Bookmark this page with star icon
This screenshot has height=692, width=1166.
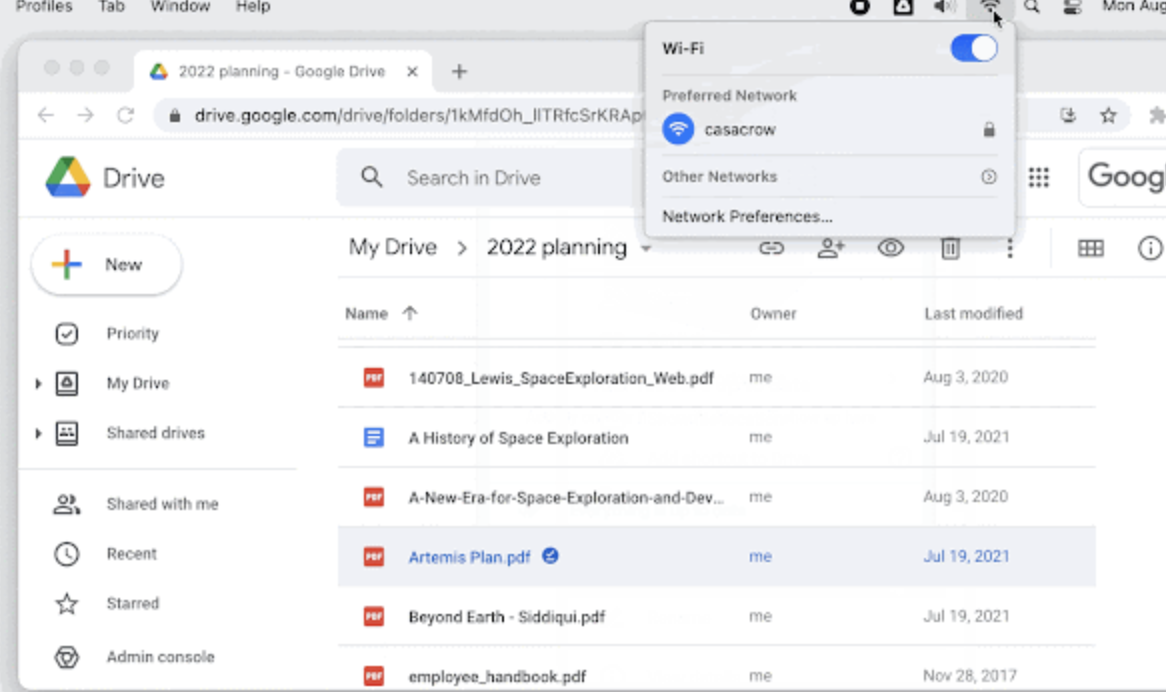(x=1108, y=115)
